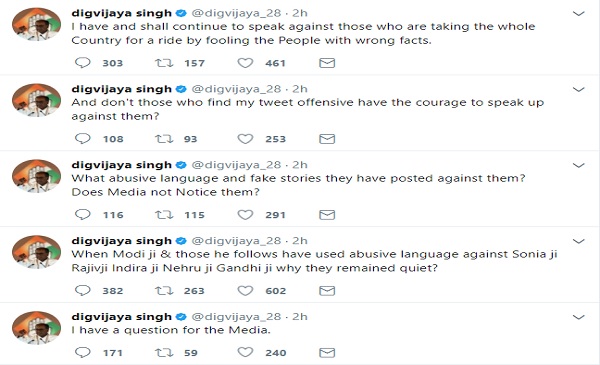Retweet the 'question for the Media' tweet
Image resolution: width=600 pixels, height=365 pixels.
pos(164,352)
